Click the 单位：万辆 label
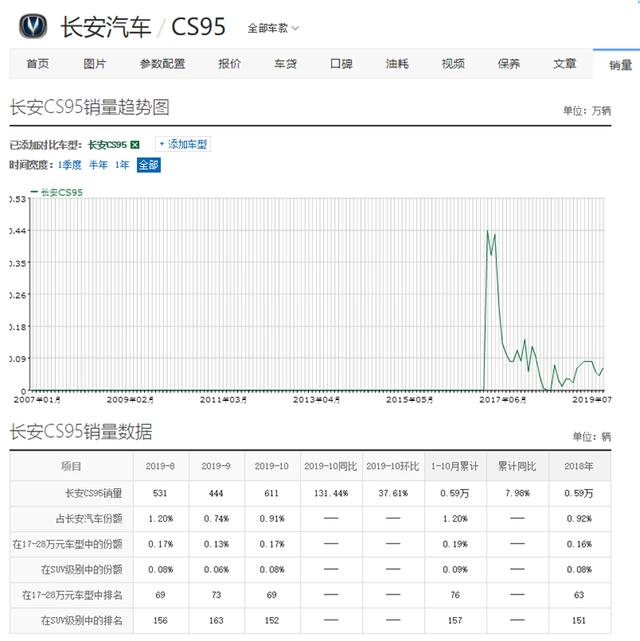The width and height of the screenshot is (640, 641). click(587, 110)
